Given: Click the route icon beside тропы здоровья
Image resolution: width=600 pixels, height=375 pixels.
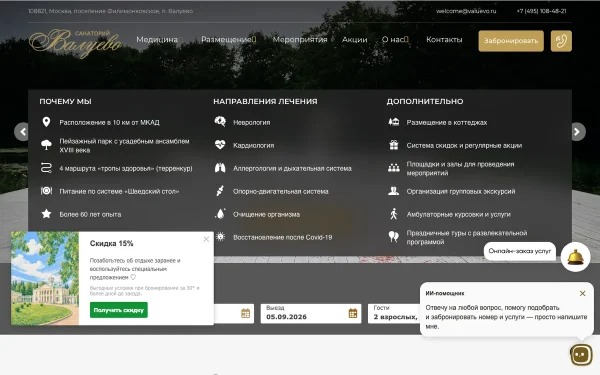Looking at the screenshot, I should coord(46,168).
